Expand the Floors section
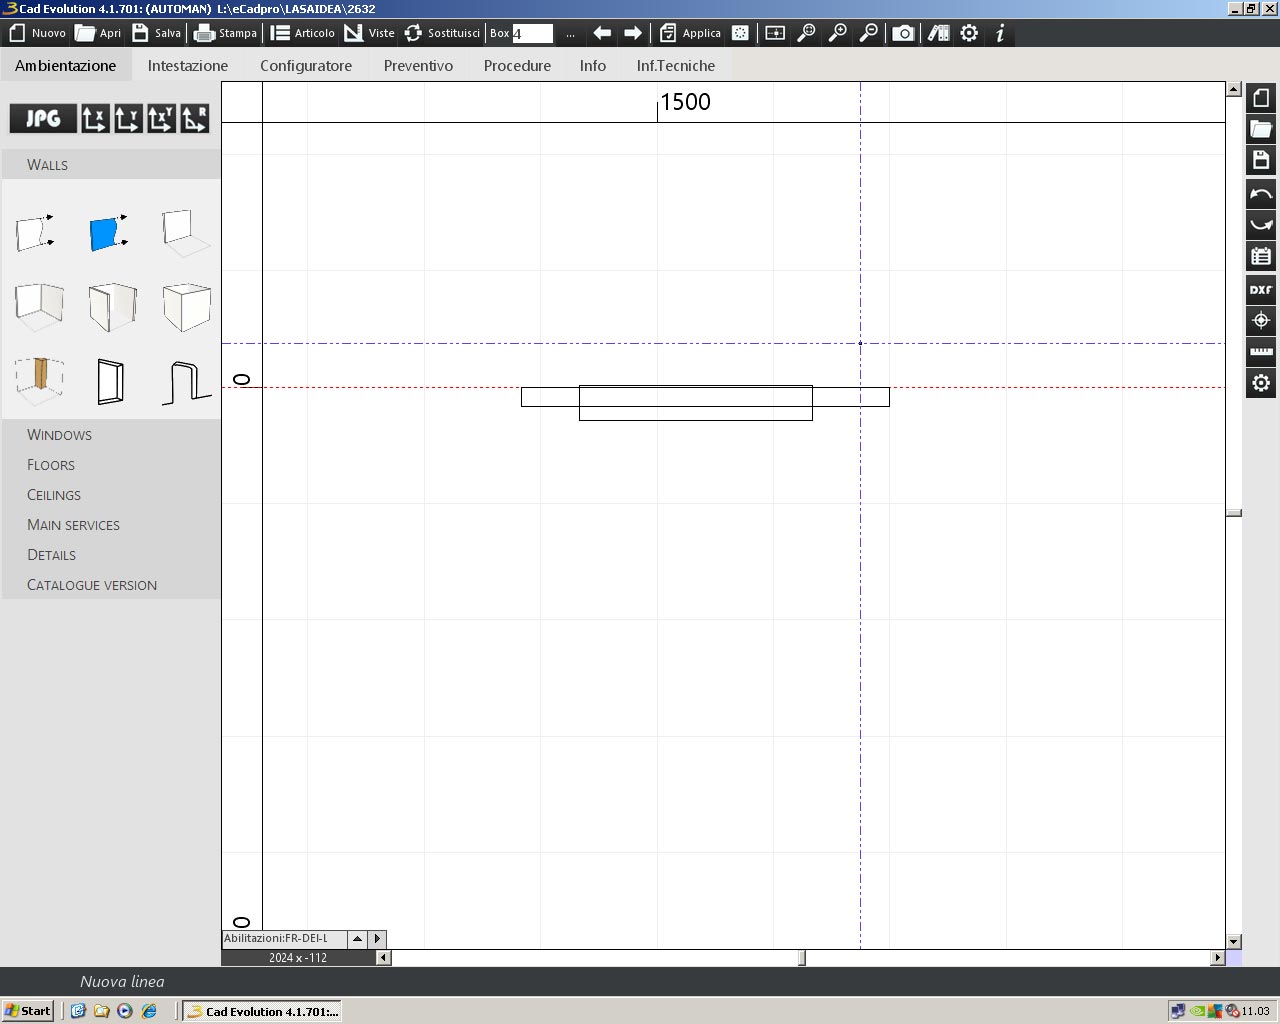This screenshot has width=1280, height=1024. point(111,464)
